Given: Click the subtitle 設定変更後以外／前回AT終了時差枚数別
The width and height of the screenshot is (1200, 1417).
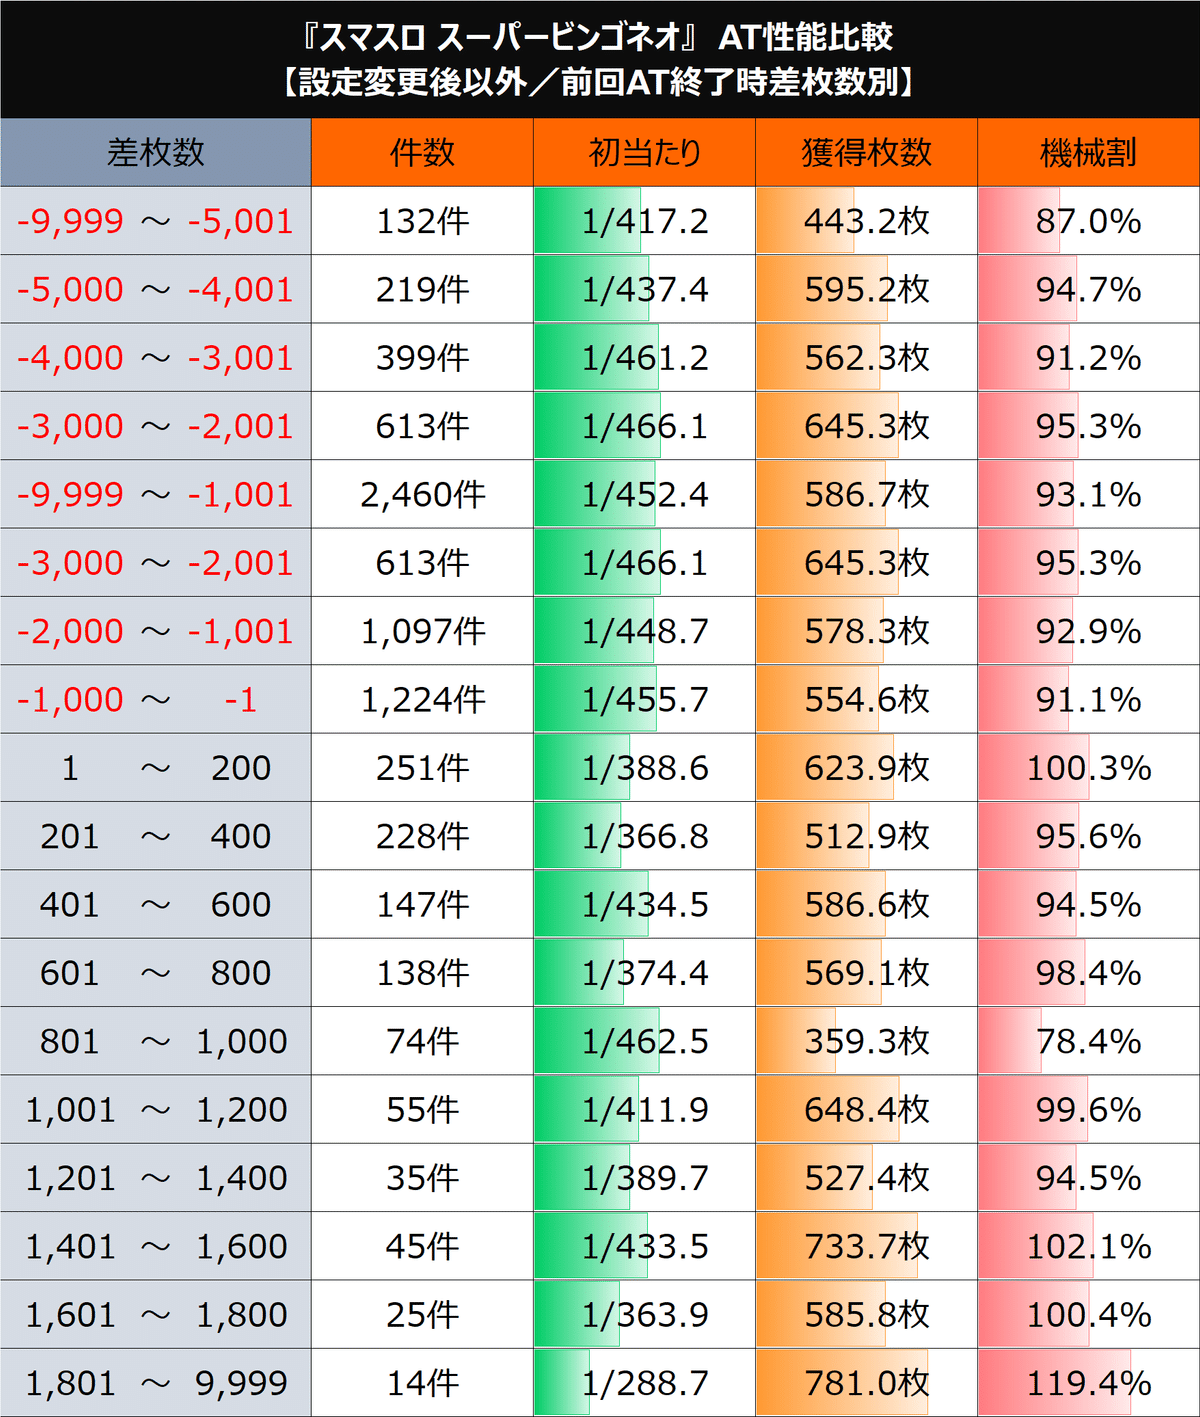Looking at the screenshot, I should click(x=598, y=82).
